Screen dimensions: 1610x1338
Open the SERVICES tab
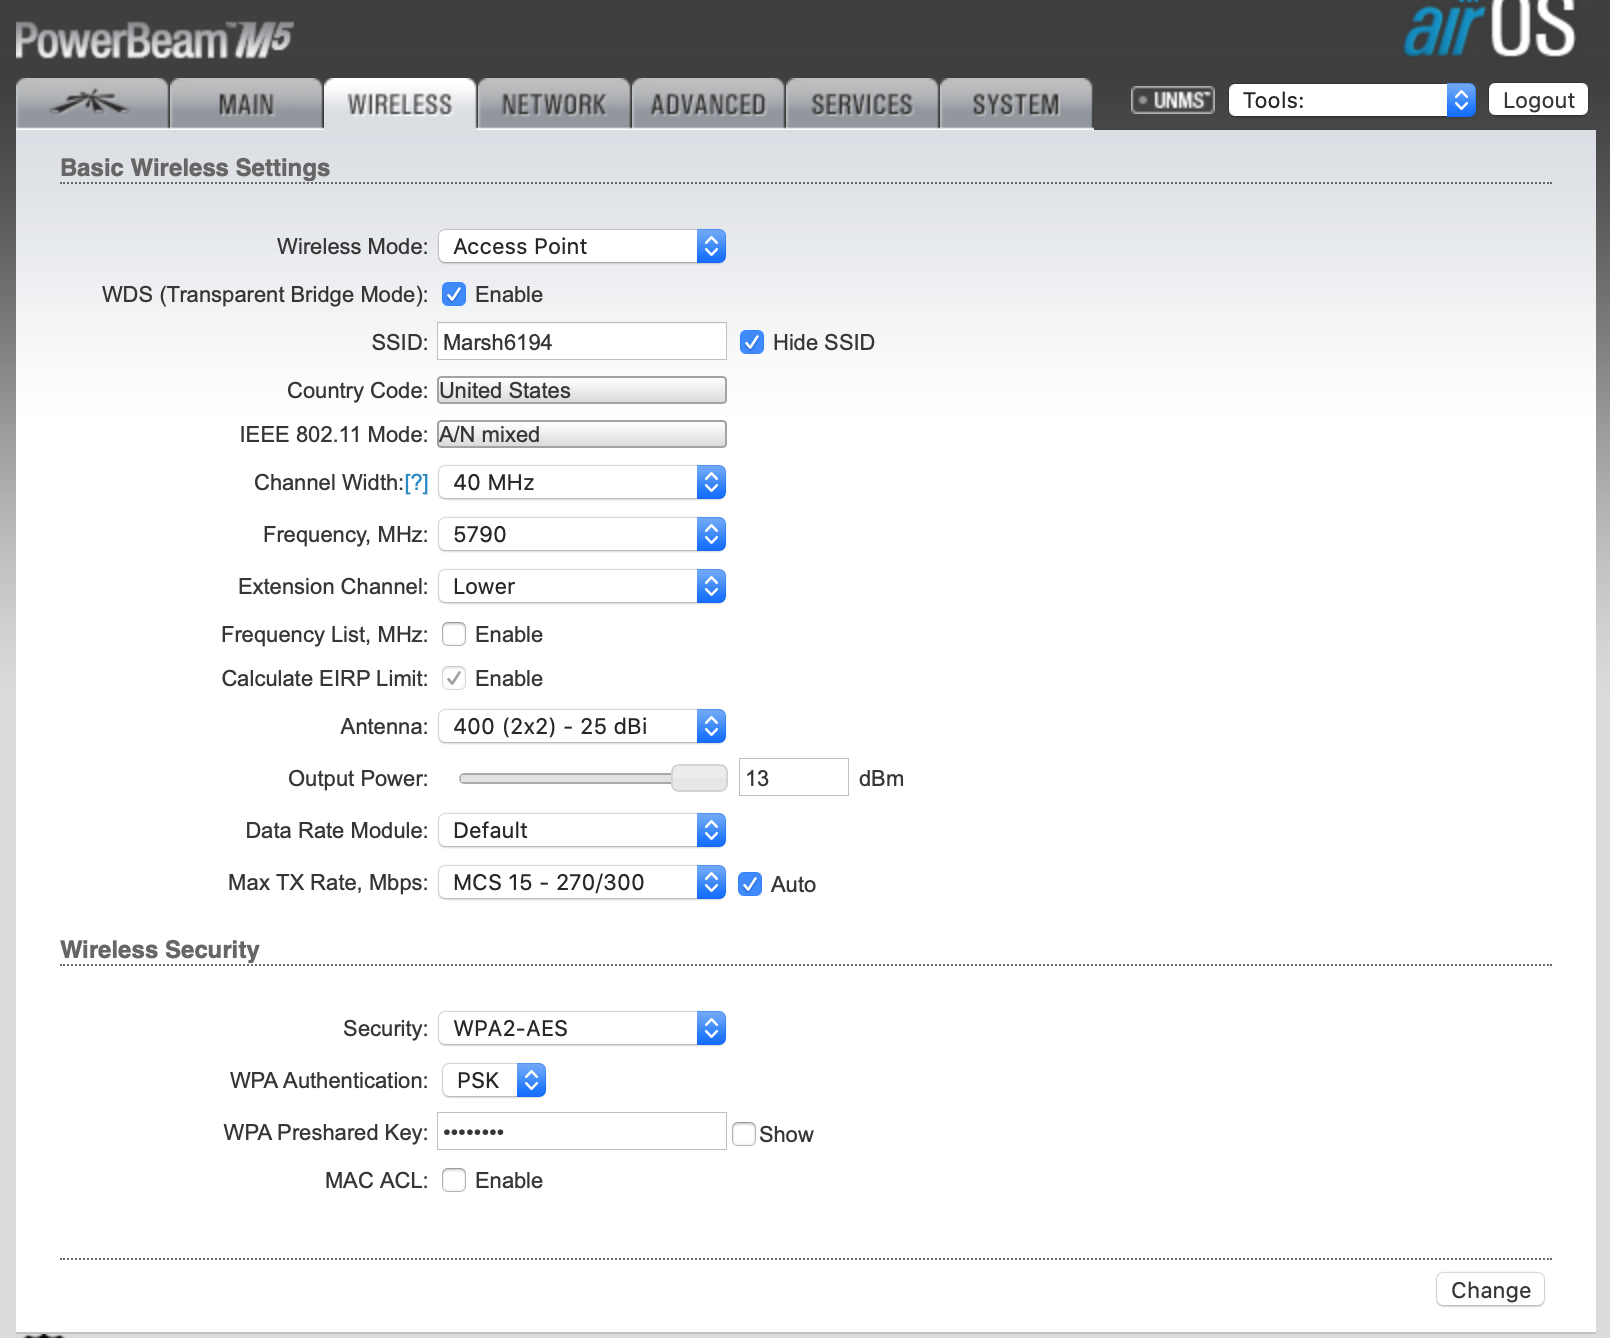(x=862, y=103)
